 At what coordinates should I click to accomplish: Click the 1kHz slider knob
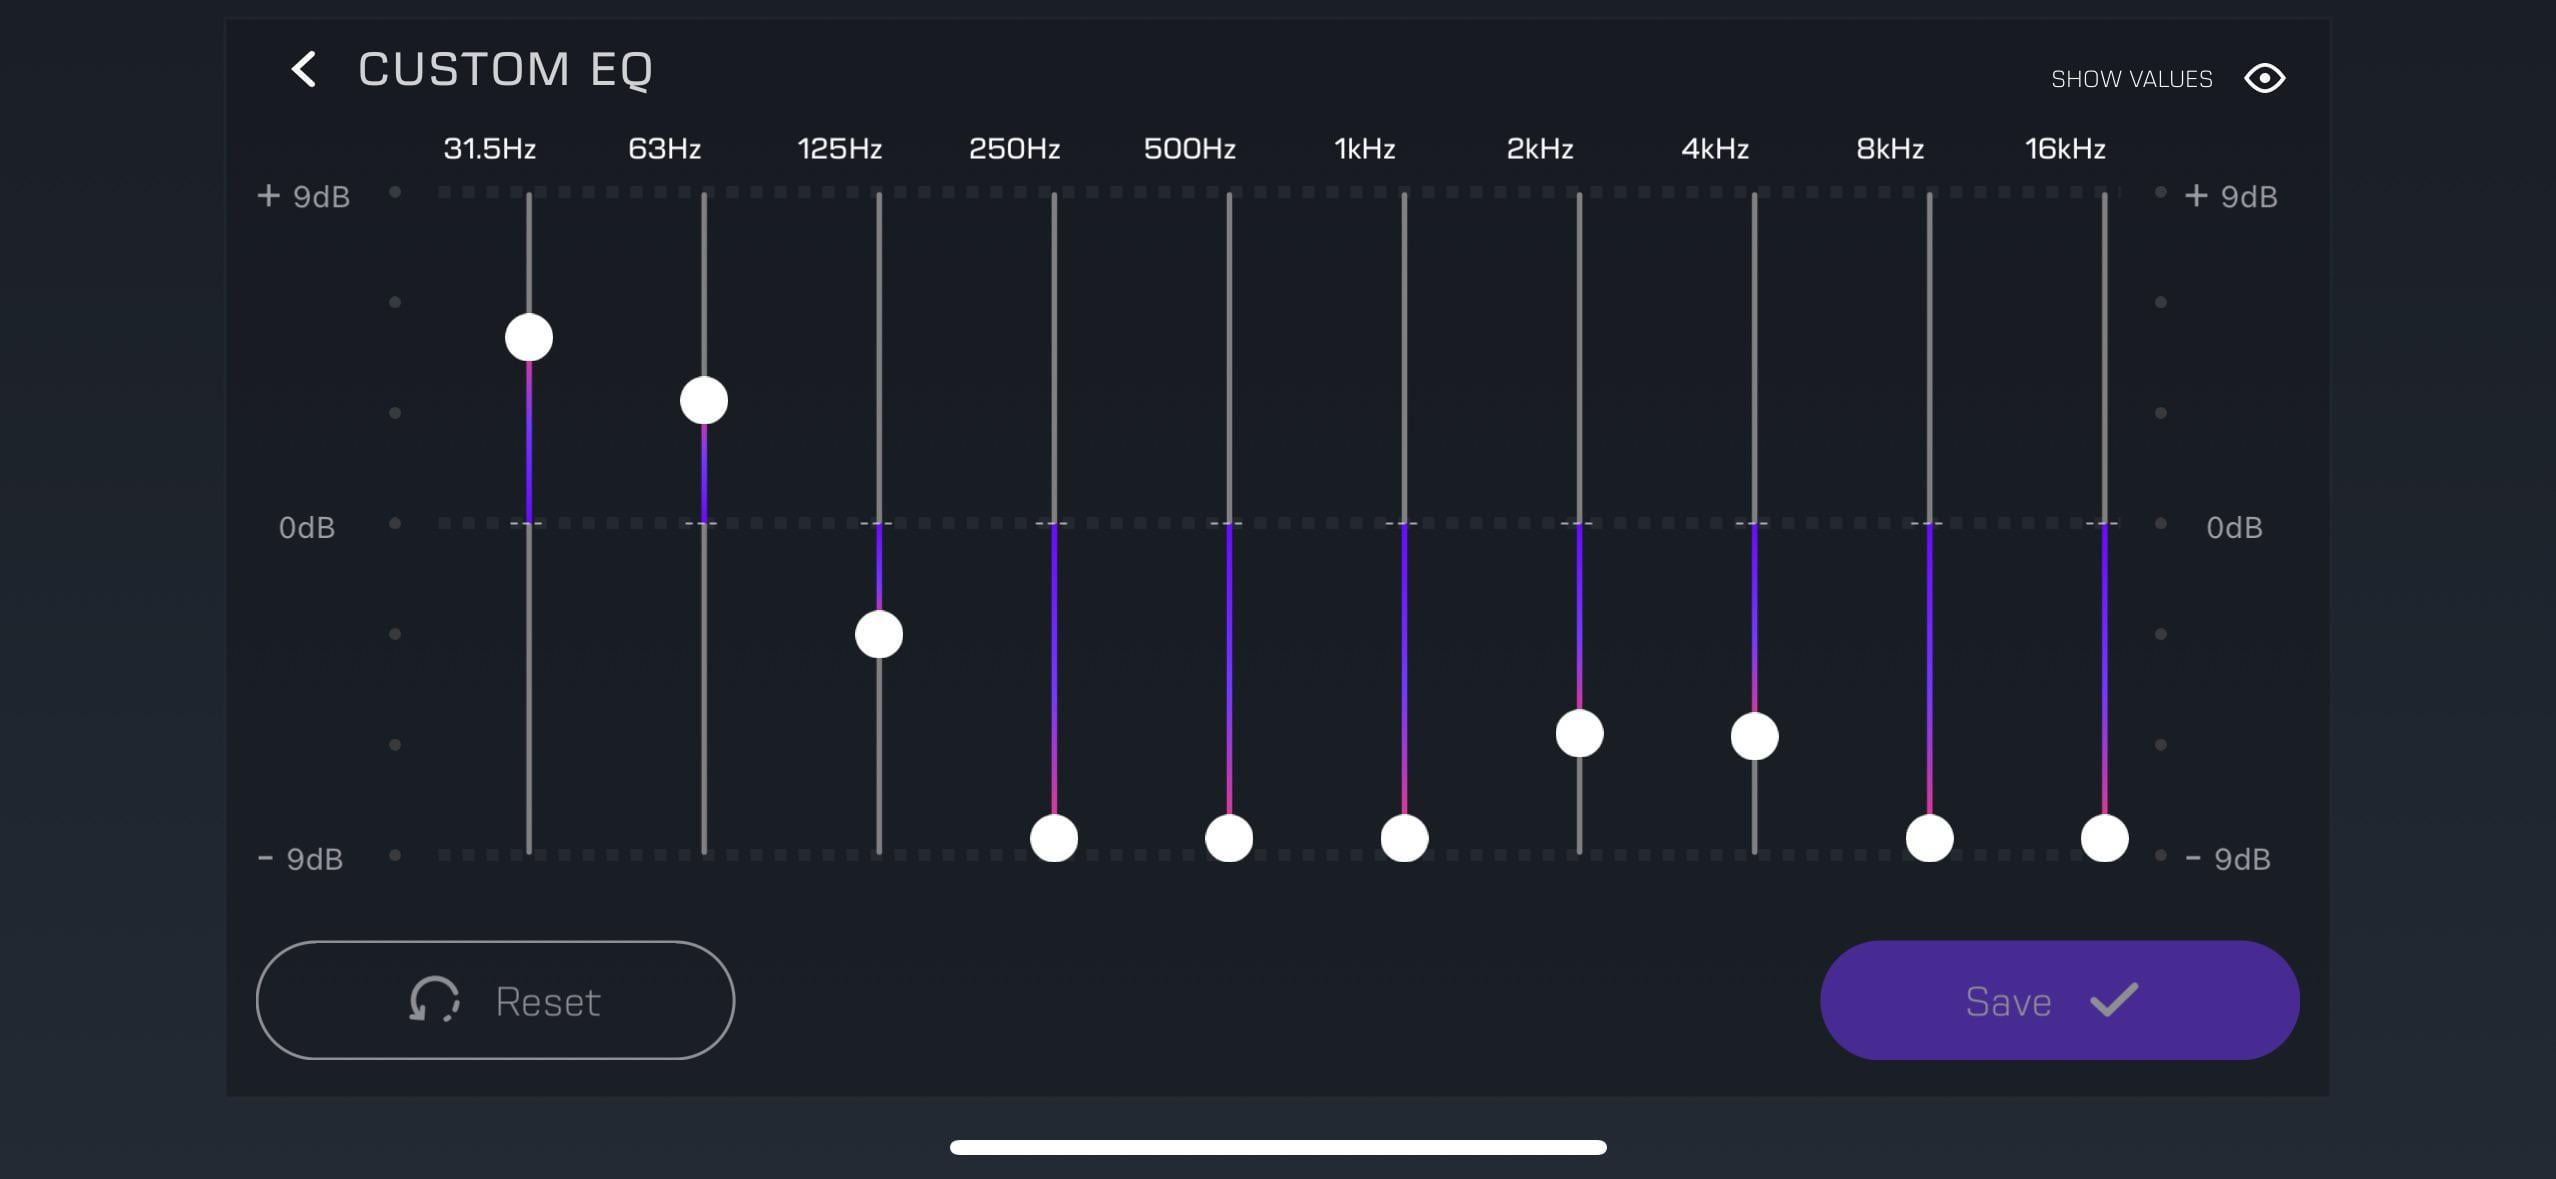1404,838
